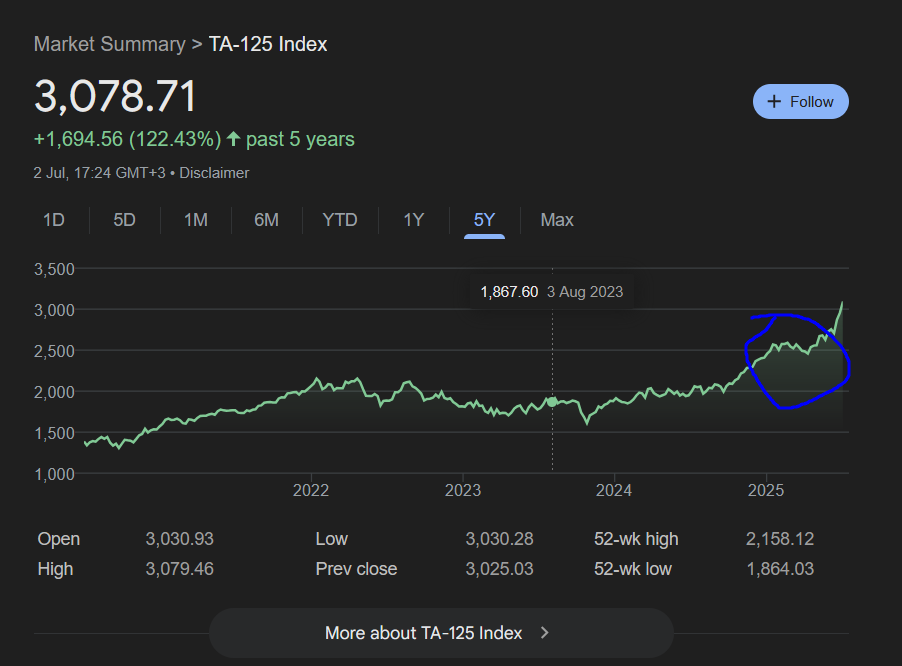Click the 3,000 y-axis label
The width and height of the screenshot is (902, 666).
(x=54, y=310)
